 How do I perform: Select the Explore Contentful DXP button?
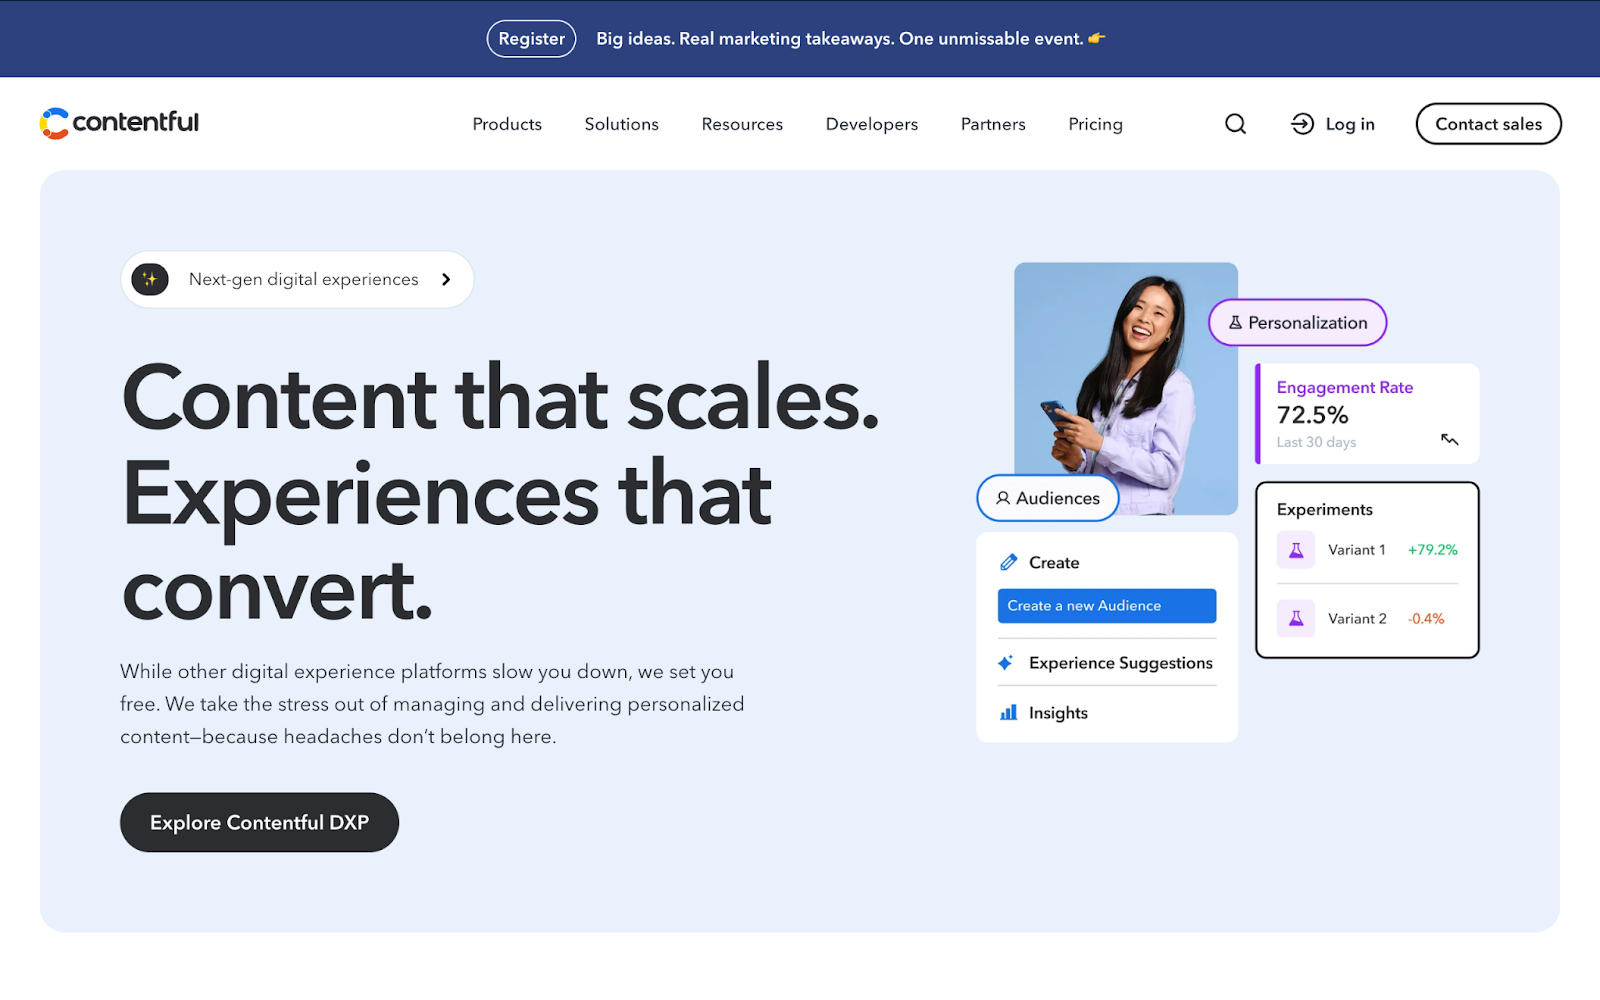point(259,823)
